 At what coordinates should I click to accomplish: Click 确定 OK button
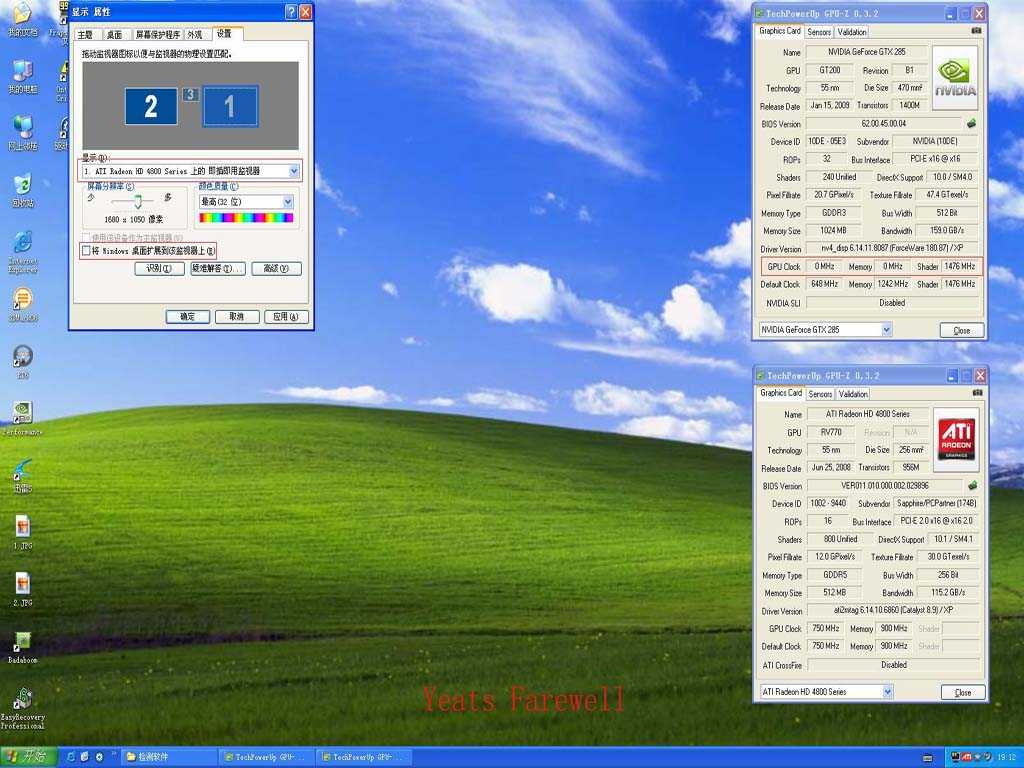[187, 317]
